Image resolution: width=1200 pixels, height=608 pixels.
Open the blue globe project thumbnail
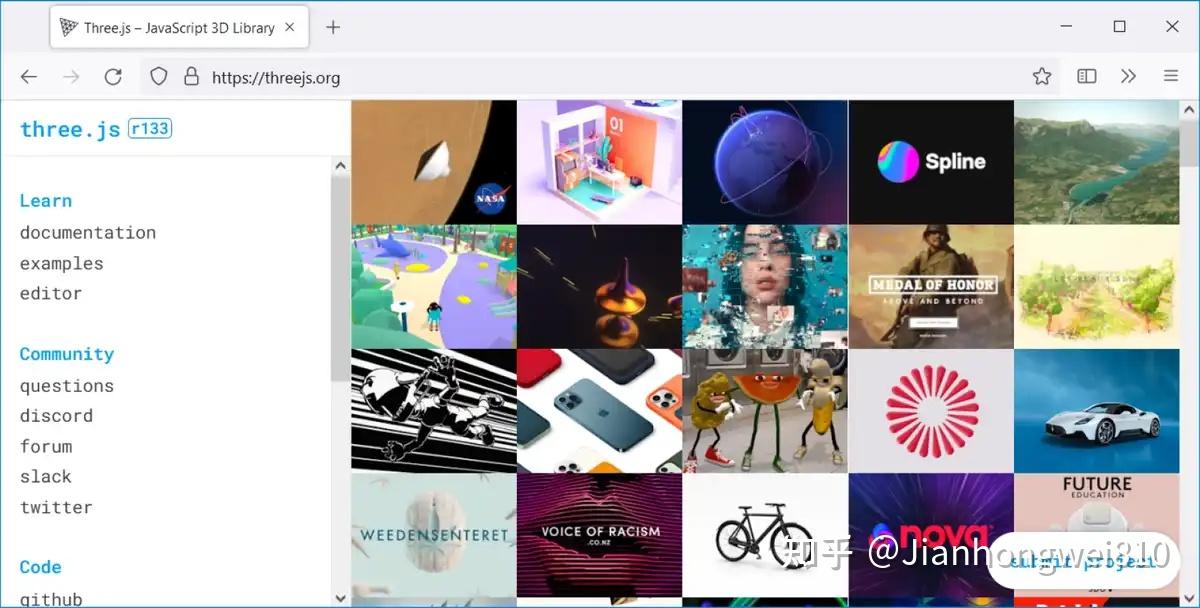[x=765, y=162]
